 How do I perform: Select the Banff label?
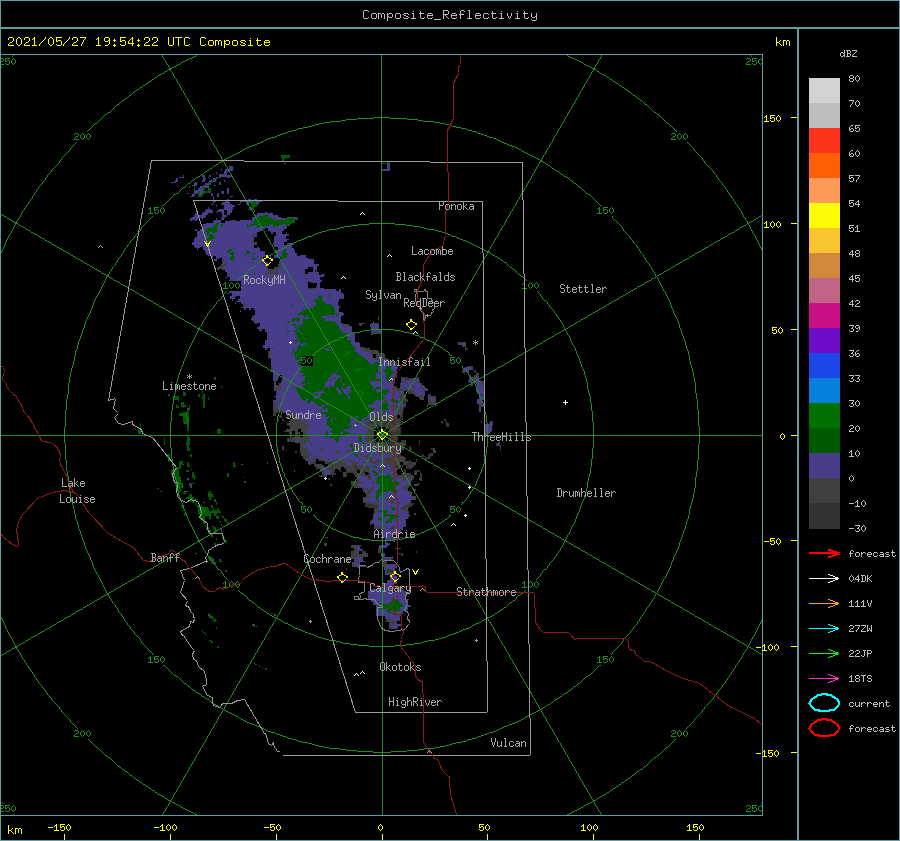(165, 557)
